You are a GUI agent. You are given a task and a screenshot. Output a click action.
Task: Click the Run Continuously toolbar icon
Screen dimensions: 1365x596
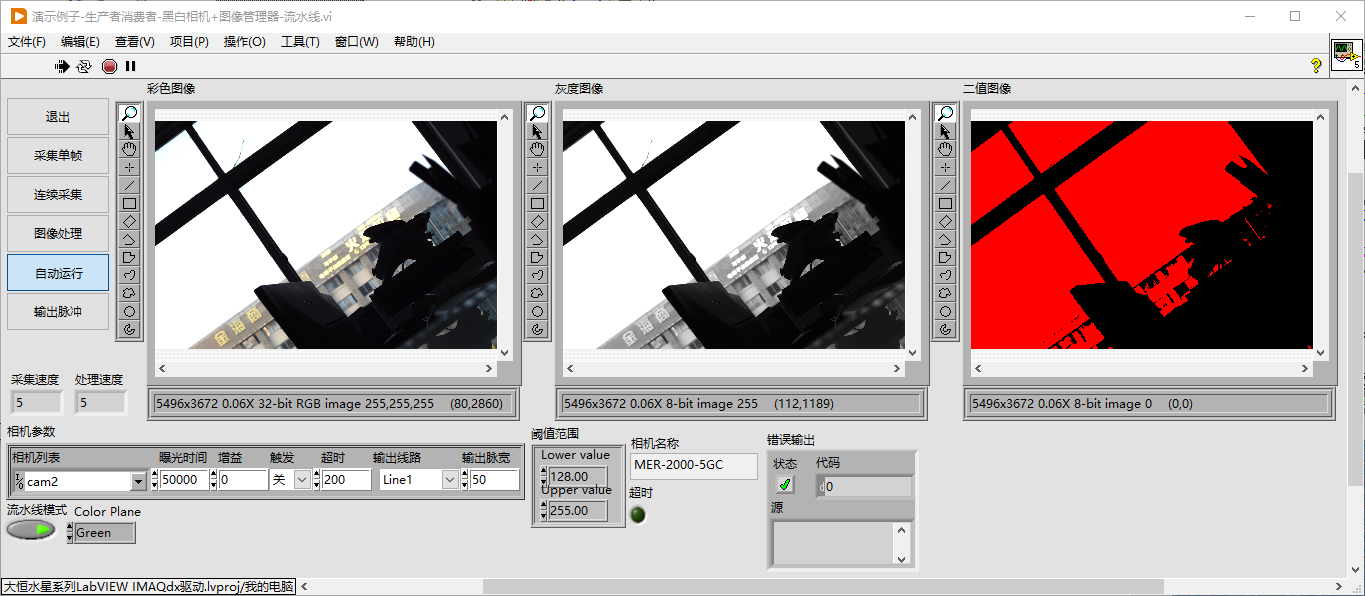click(84, 66)
